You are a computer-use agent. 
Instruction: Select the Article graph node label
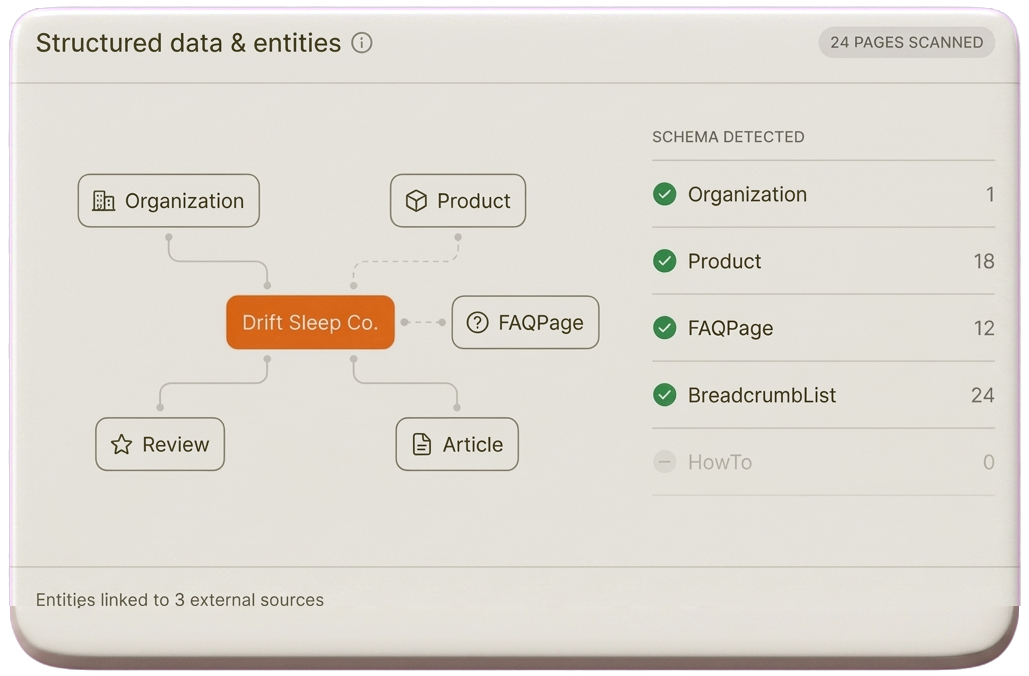pos(472,444)
